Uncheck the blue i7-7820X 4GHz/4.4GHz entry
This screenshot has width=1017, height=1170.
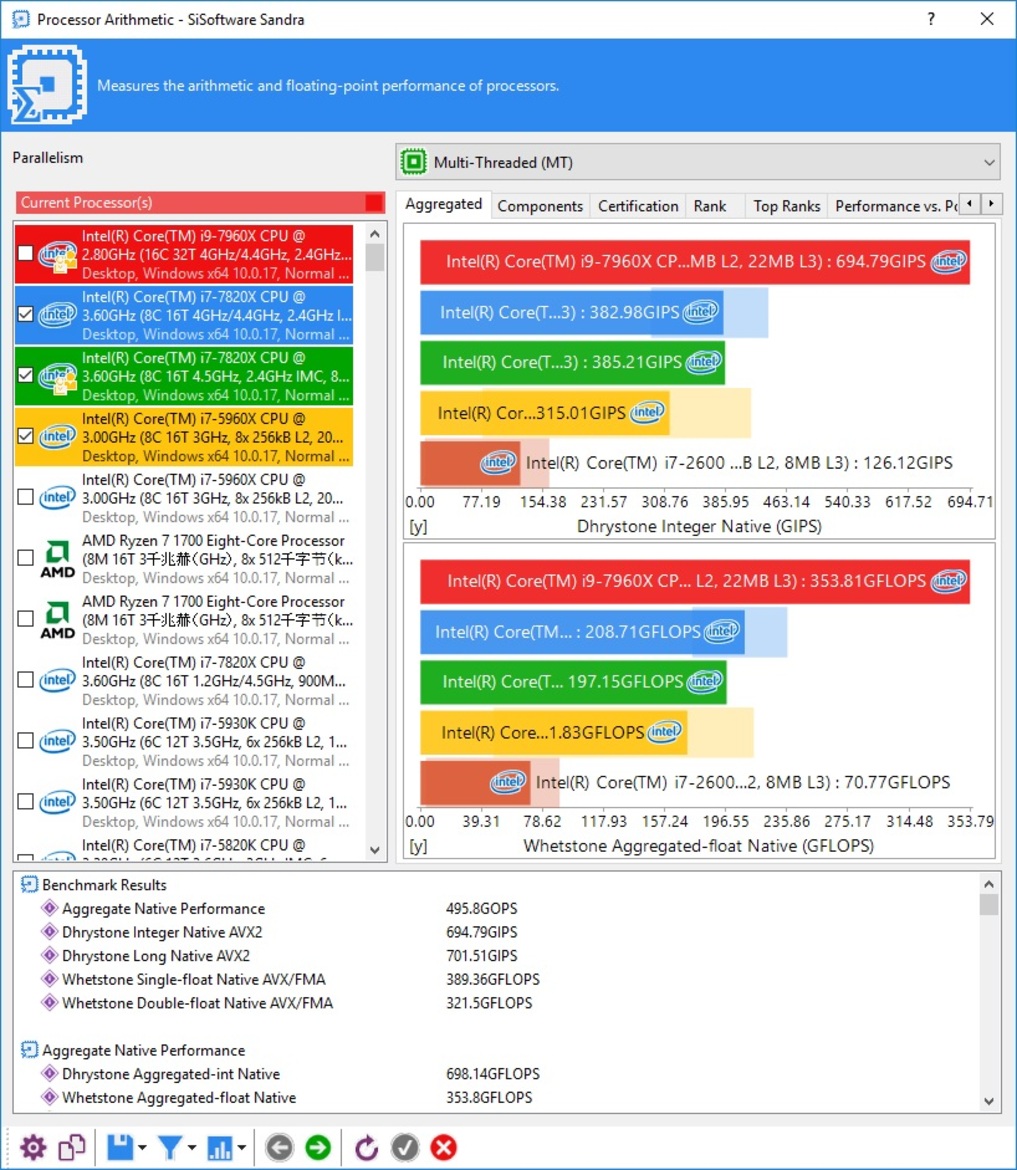25,314
